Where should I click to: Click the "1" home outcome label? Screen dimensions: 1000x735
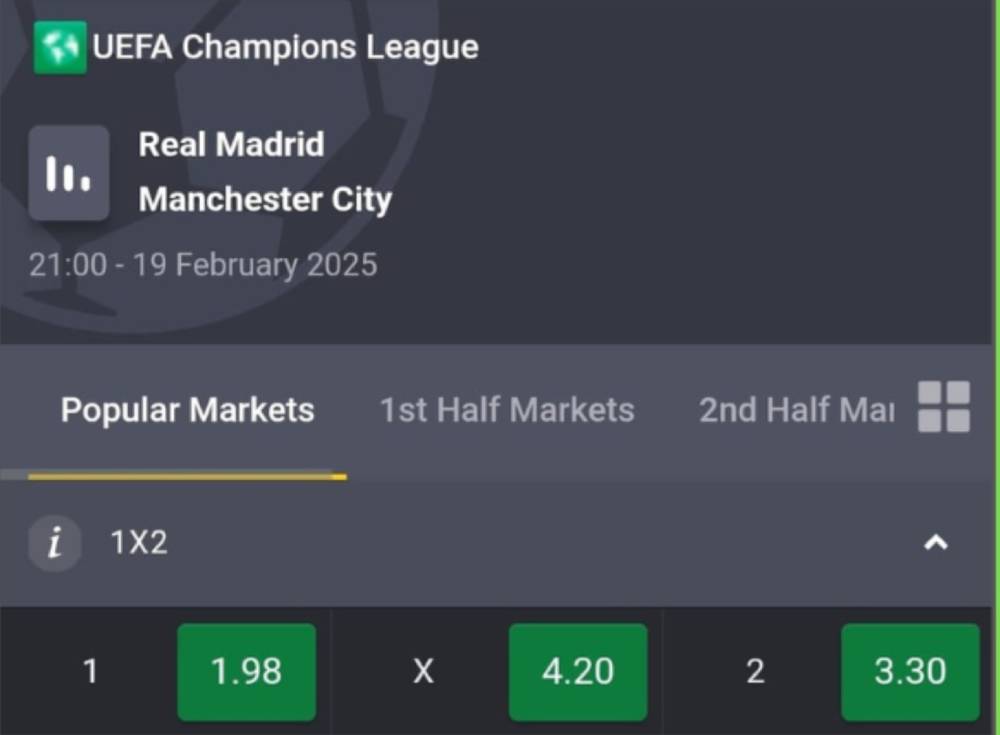coord(90,671)
